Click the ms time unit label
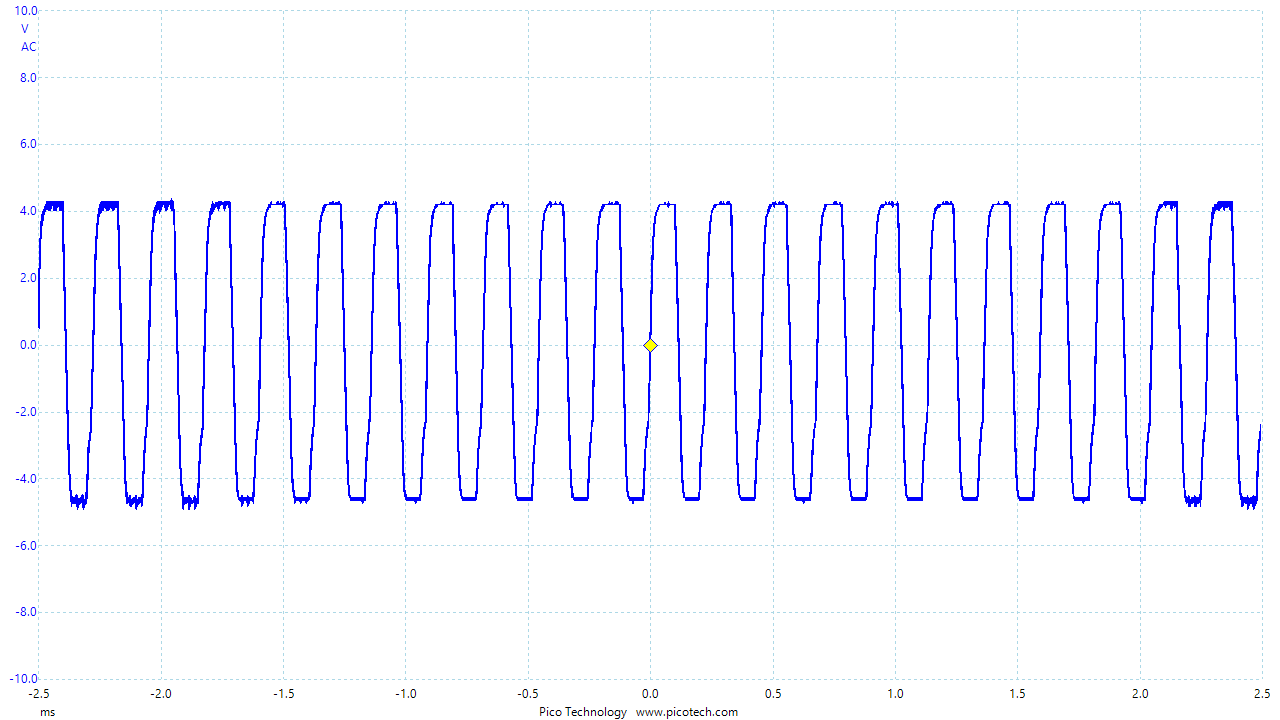1280x720 pixels. point(47,712)
